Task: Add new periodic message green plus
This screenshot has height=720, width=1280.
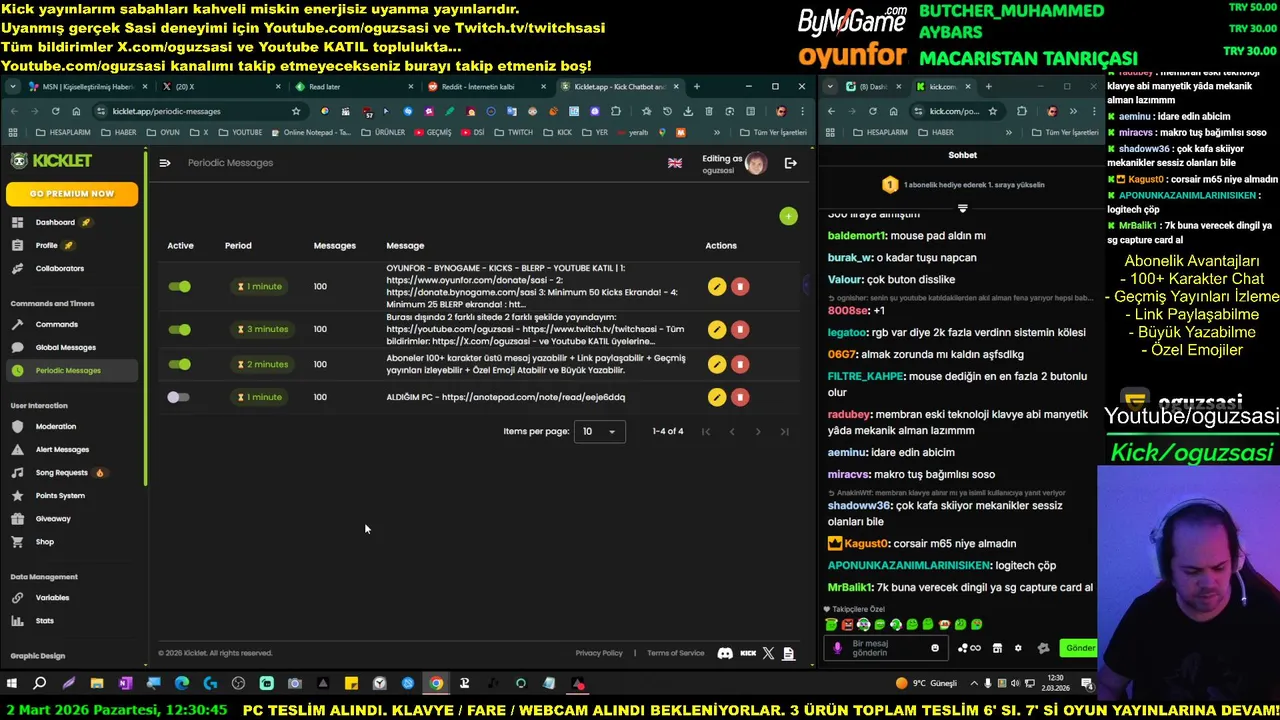Action: pos(789,216)
